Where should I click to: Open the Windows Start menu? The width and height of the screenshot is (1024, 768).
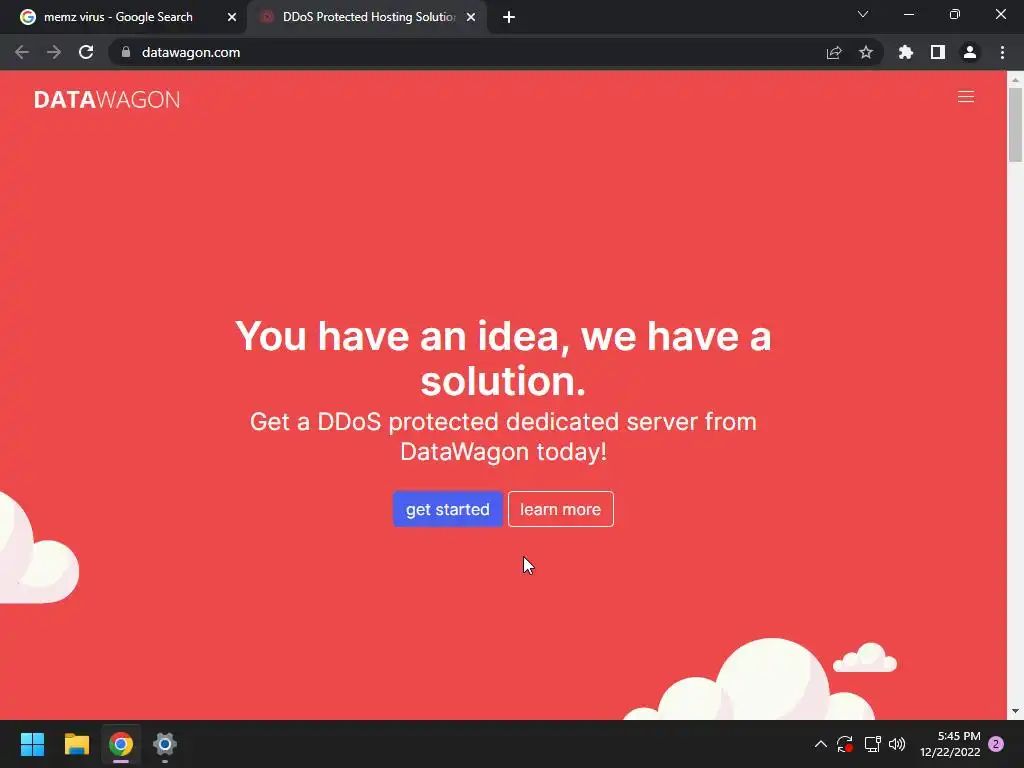tap(32, 744)
